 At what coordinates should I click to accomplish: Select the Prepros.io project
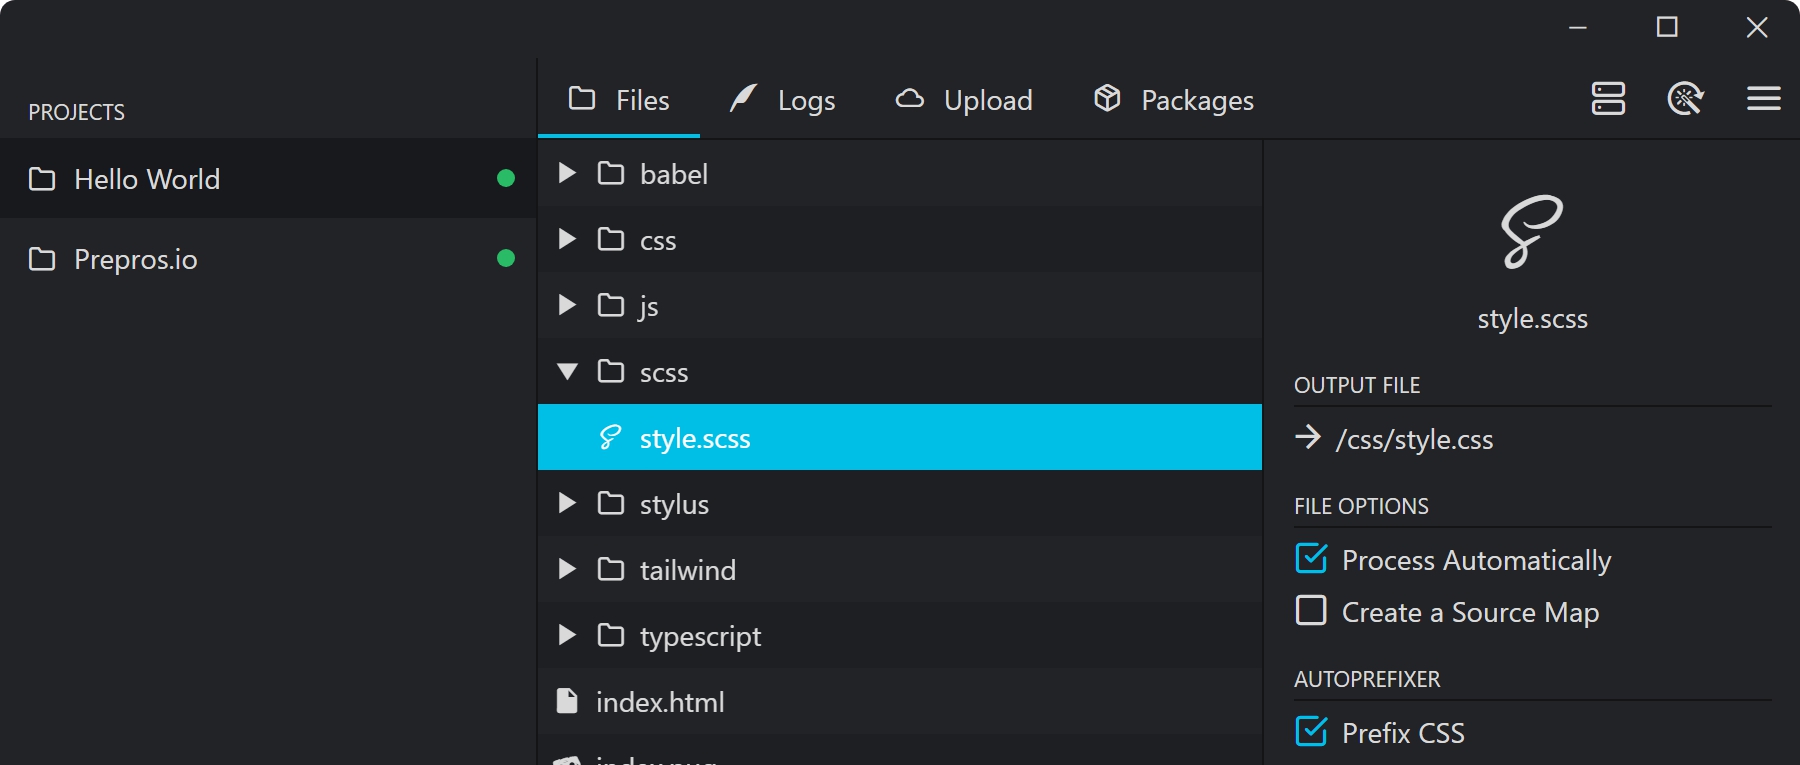point(268,258)
